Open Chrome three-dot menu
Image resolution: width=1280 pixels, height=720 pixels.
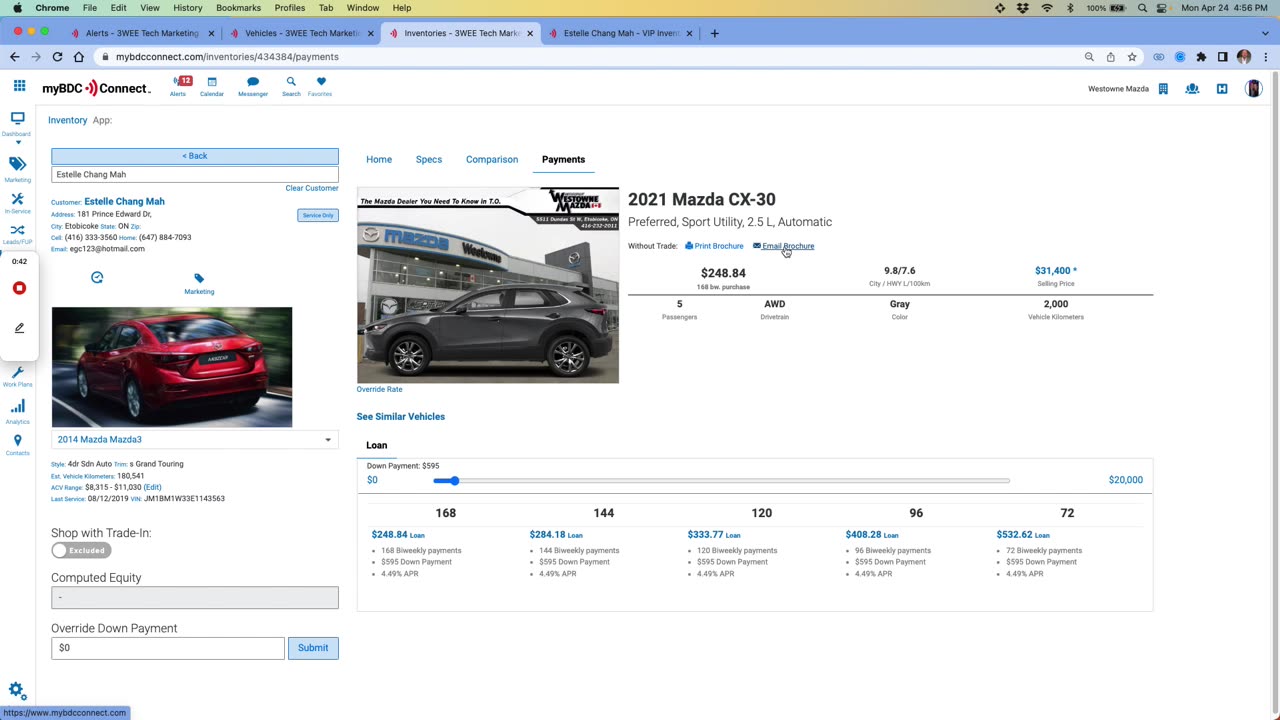coord(1266,57)
